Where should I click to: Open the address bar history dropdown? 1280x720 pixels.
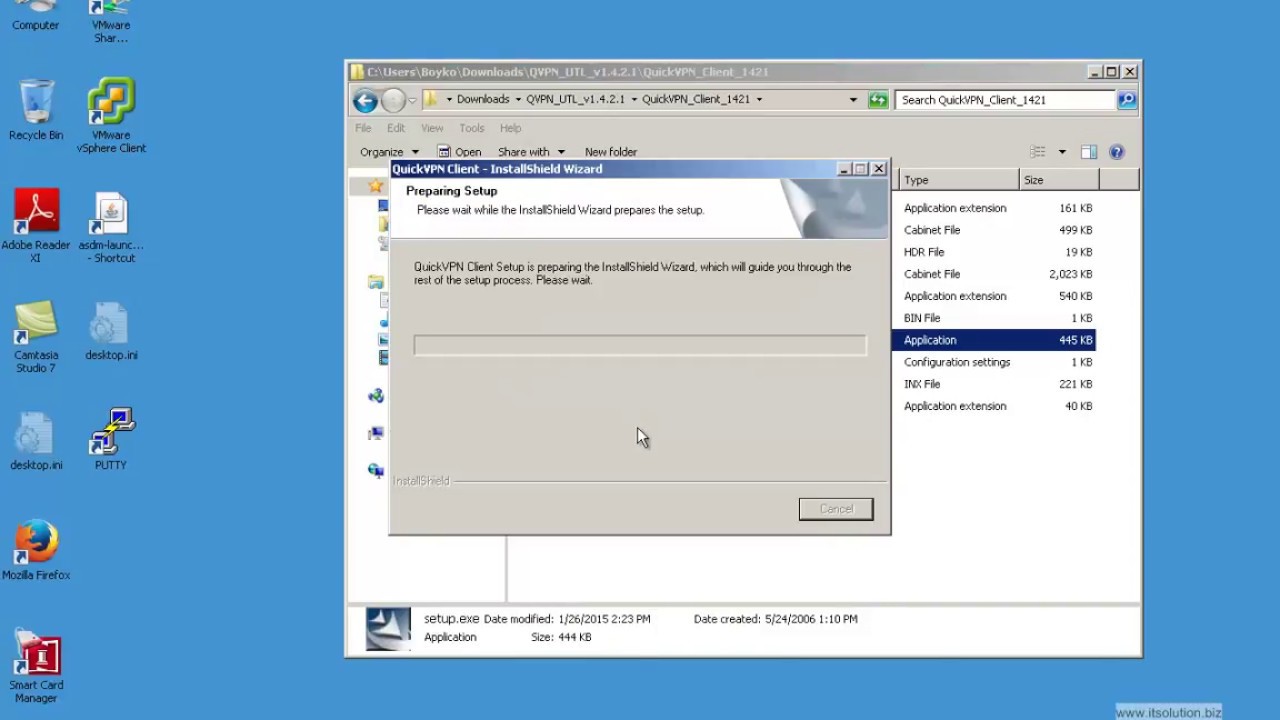click(x=853, y=100)
